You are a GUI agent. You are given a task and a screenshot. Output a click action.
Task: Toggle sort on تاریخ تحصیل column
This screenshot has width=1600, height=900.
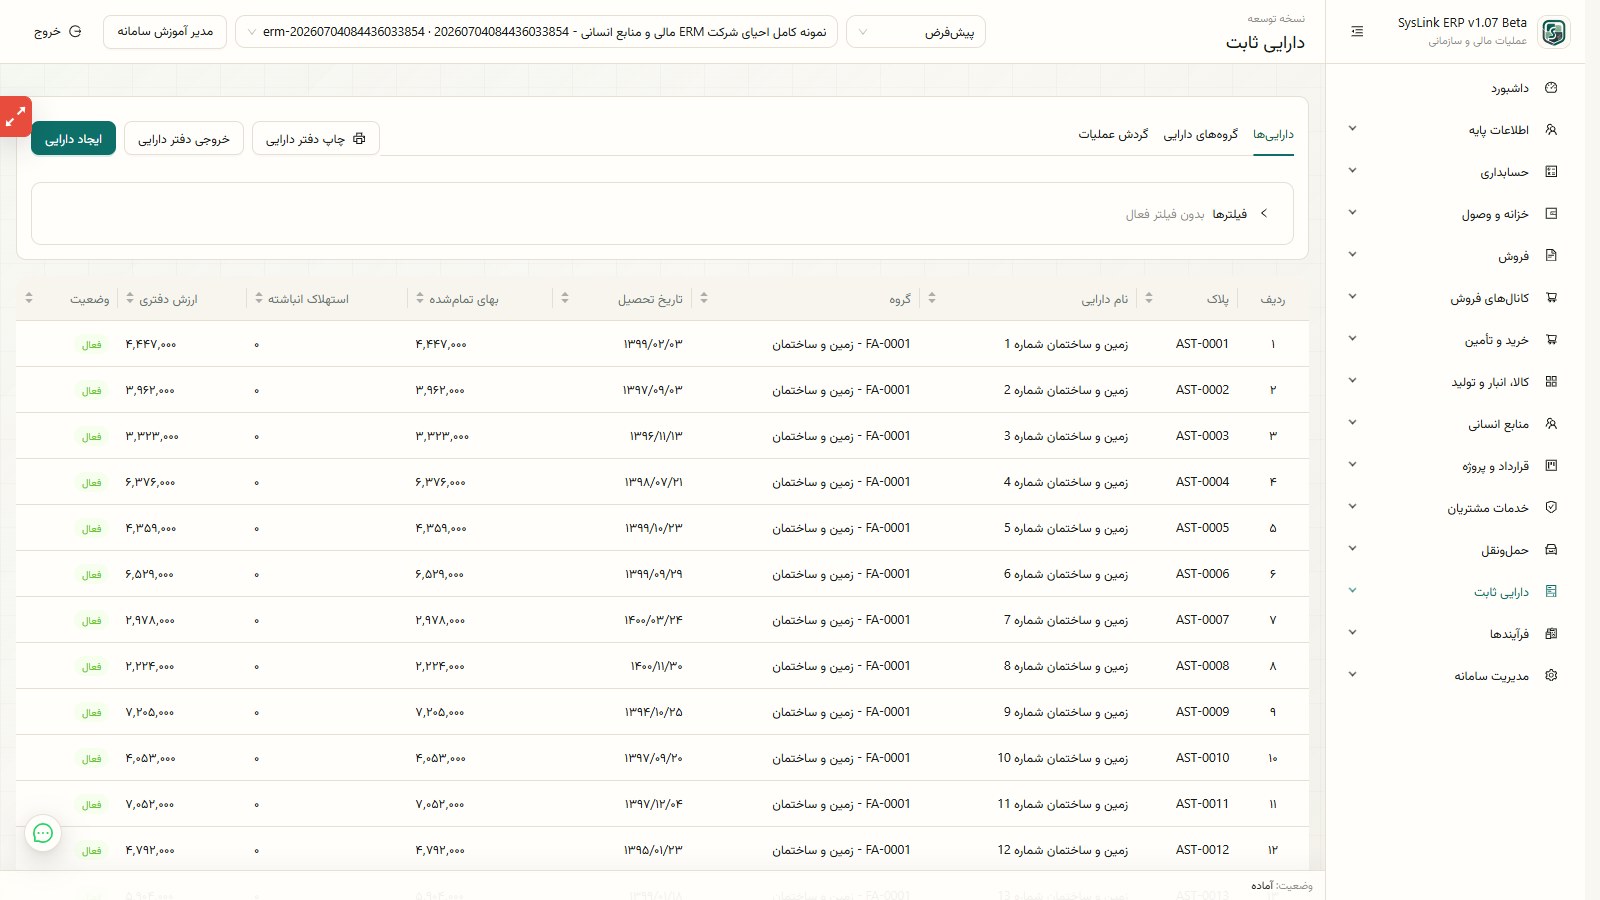click(564, 298)
